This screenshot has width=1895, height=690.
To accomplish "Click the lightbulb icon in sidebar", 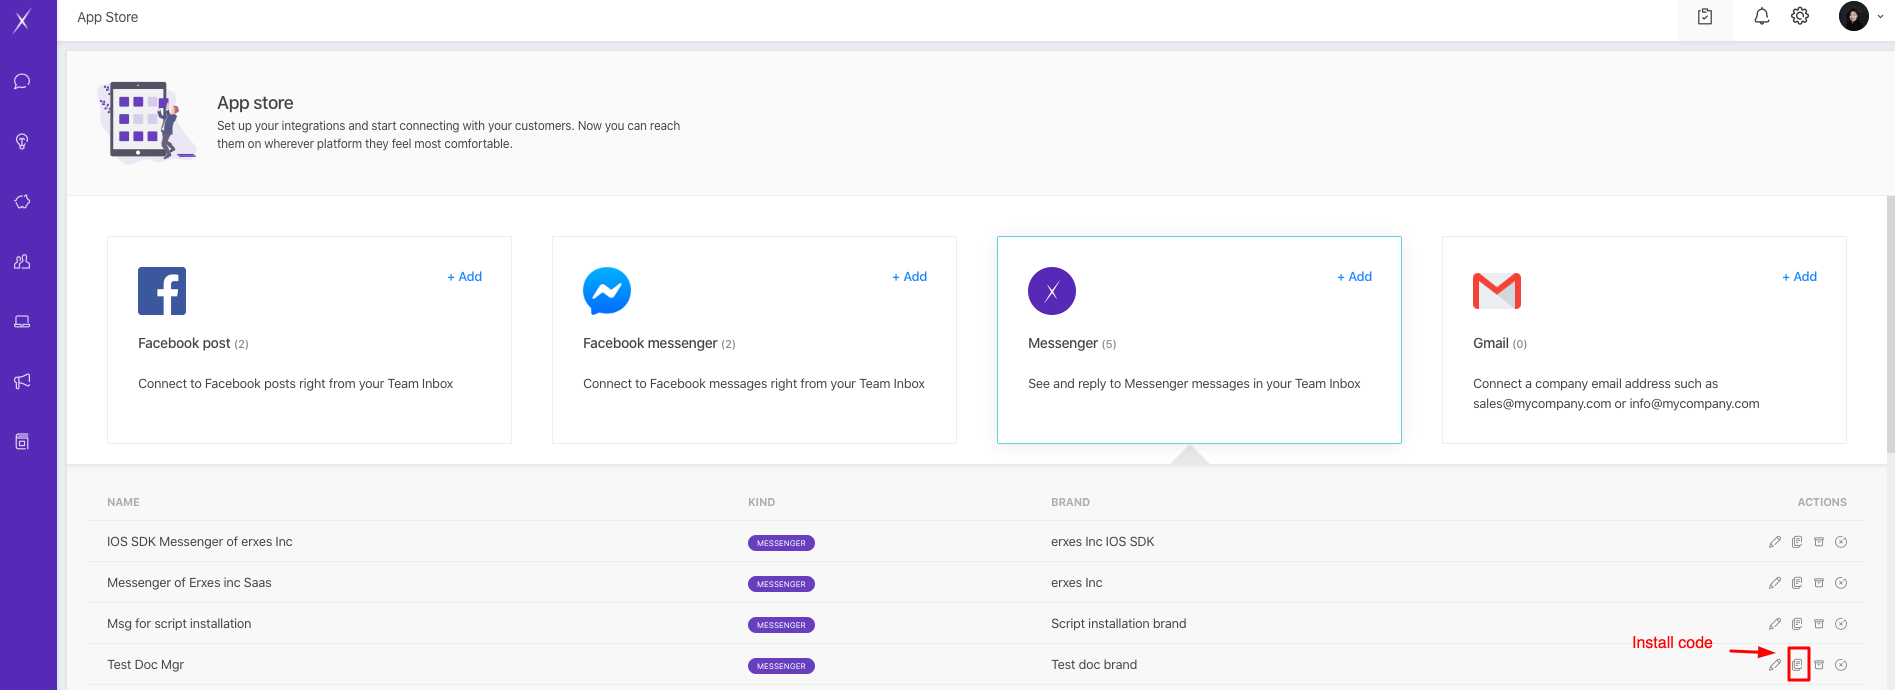I will tap(22, 142).
